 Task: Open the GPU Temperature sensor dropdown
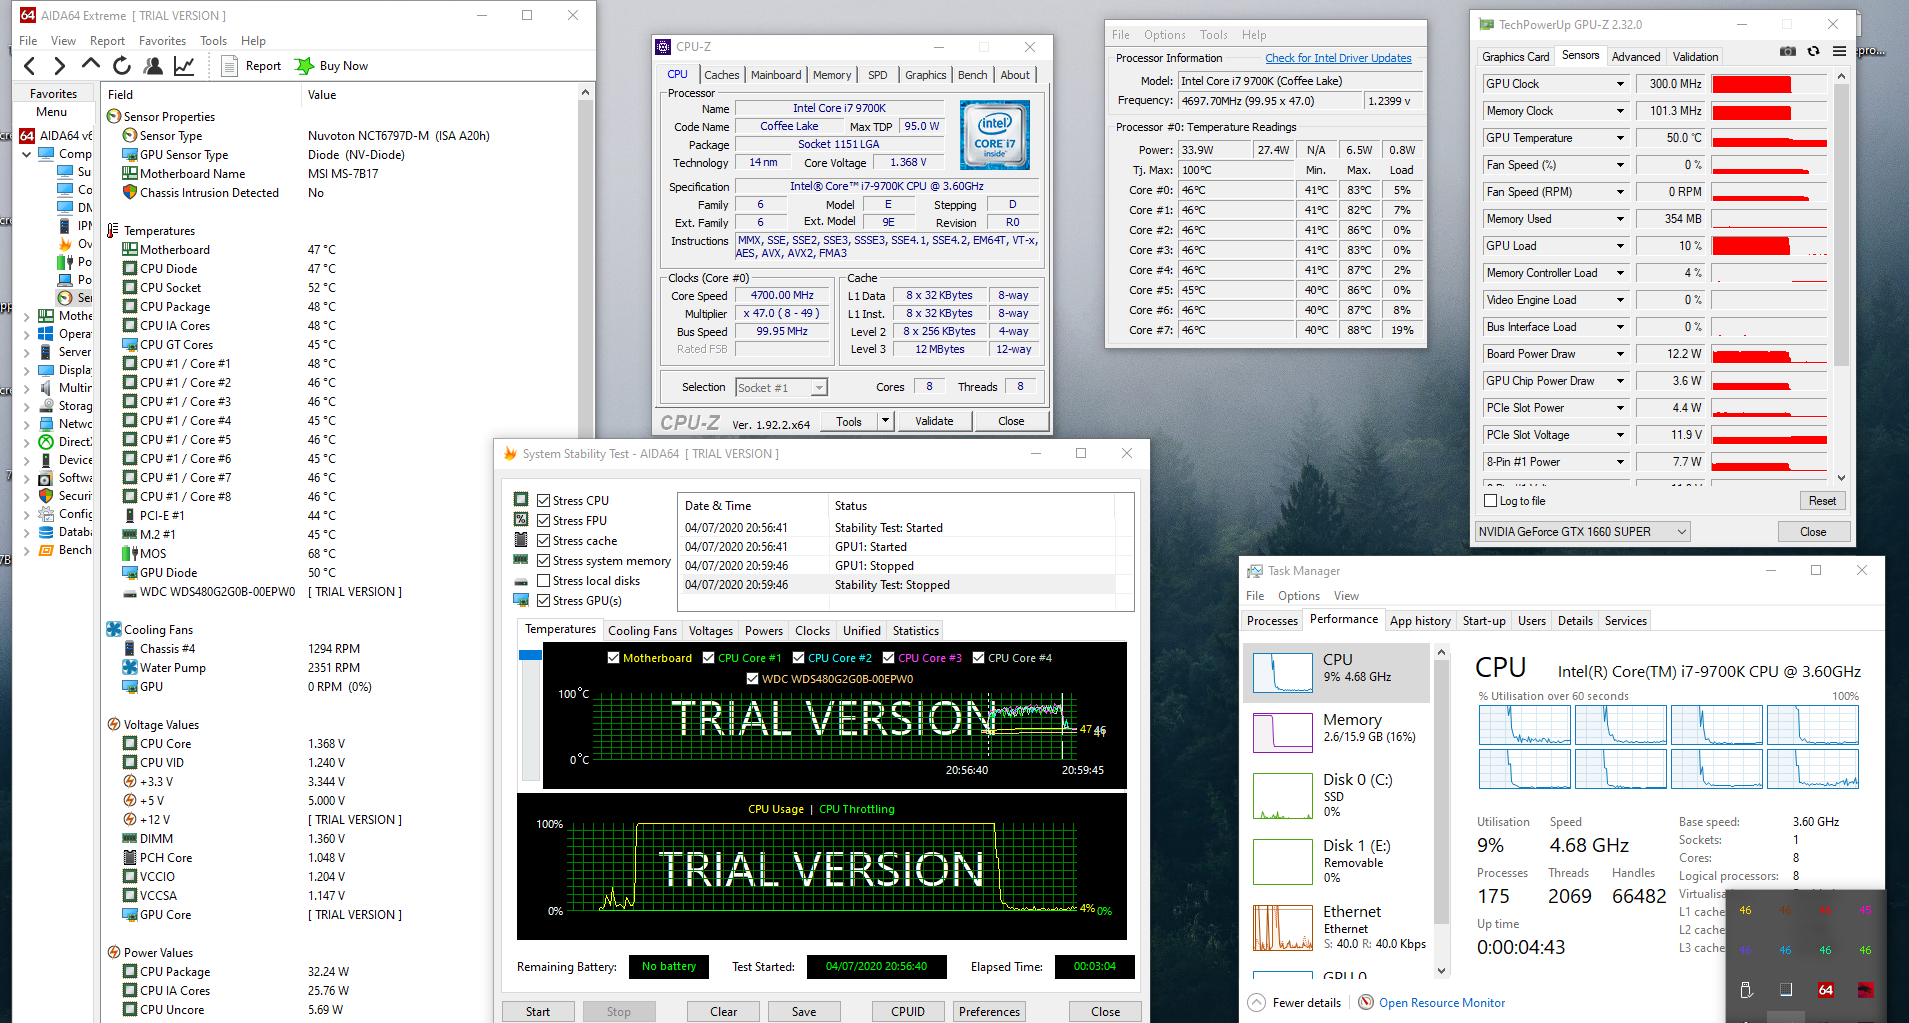coord(1620,138)
